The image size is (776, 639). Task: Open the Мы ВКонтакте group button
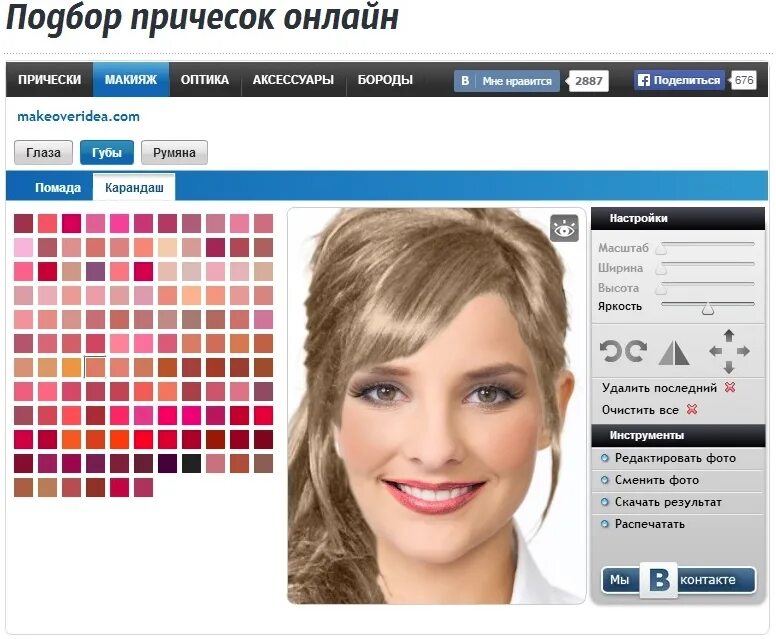[x=678, y=580]
